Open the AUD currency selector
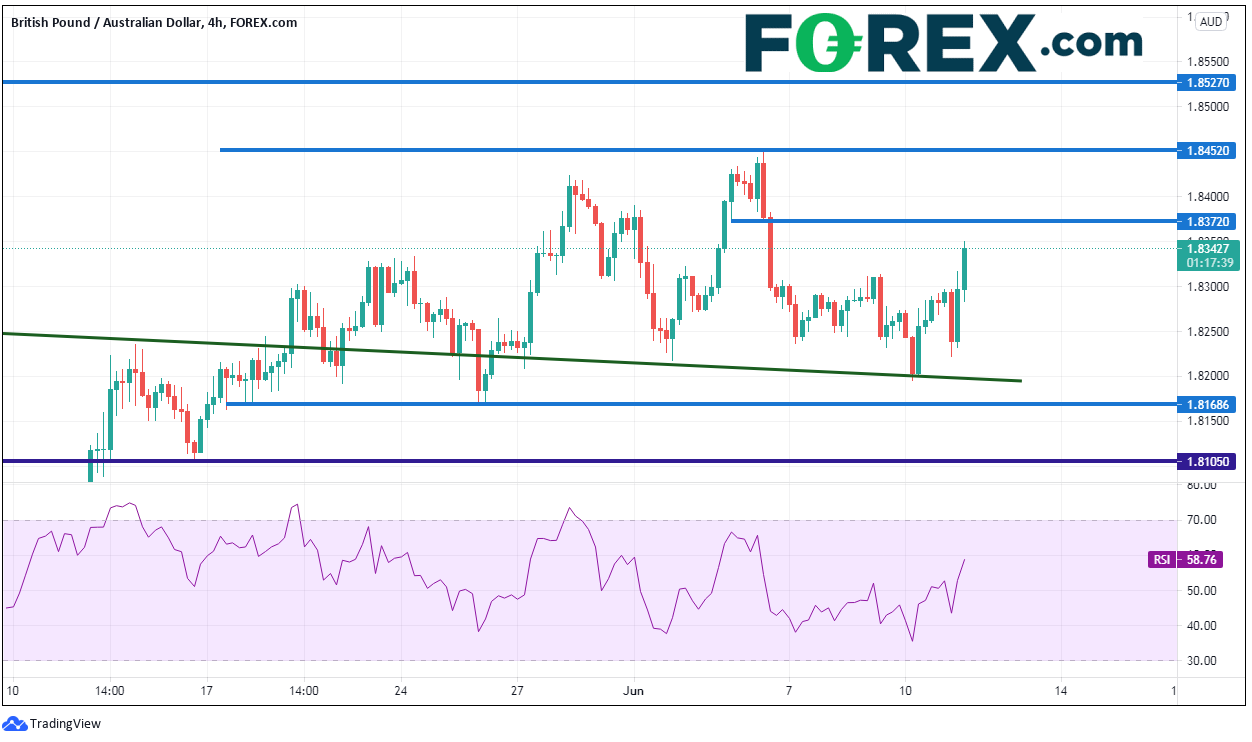This screenshot has height=742, width=1252. click(x=1210, y=22)
